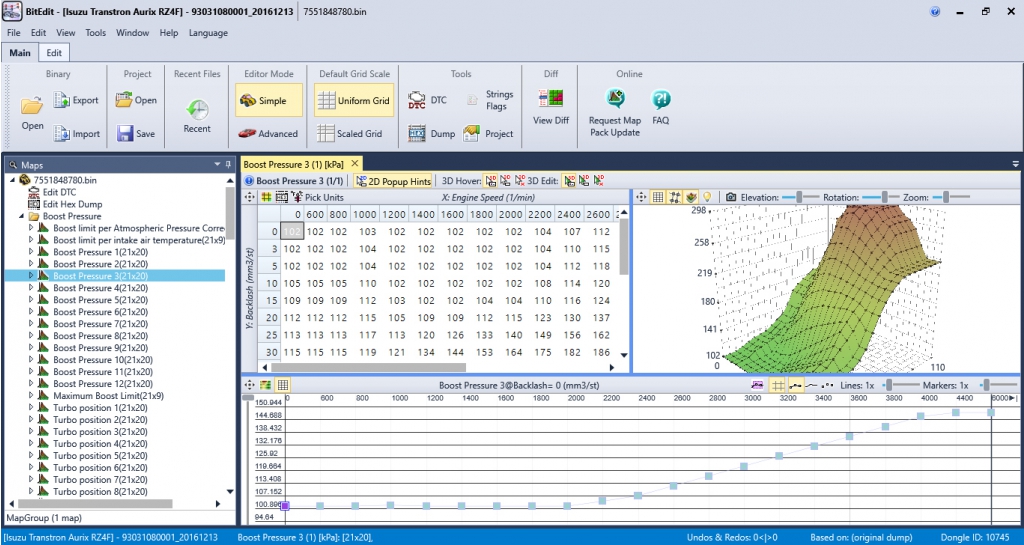Switch to the Edit ribbon tab
Screen dimensions: 1024x545
54,53
